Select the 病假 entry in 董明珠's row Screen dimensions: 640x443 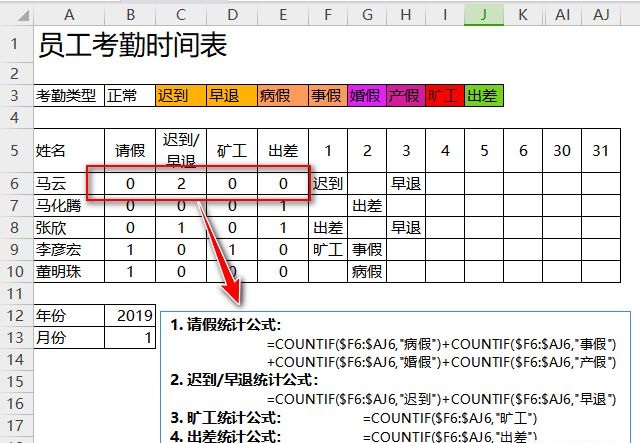click(x=366, y=270)
